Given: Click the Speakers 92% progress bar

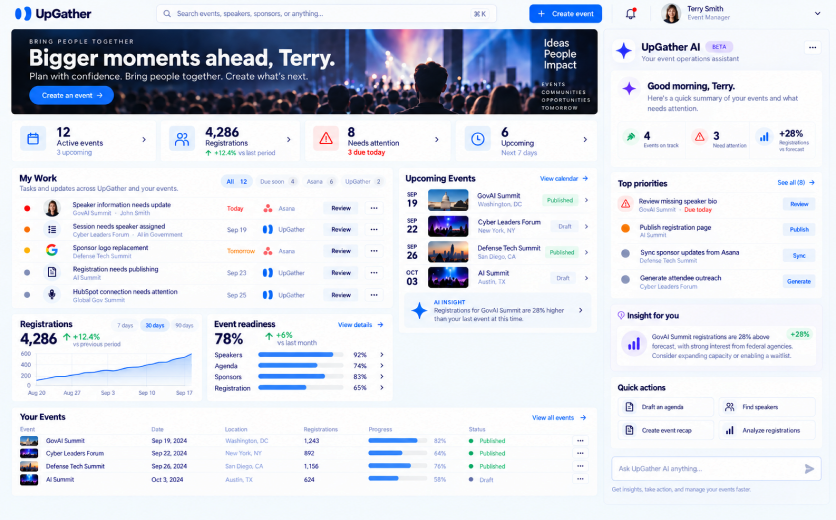Looking at the screenshot, I should 301,355.
